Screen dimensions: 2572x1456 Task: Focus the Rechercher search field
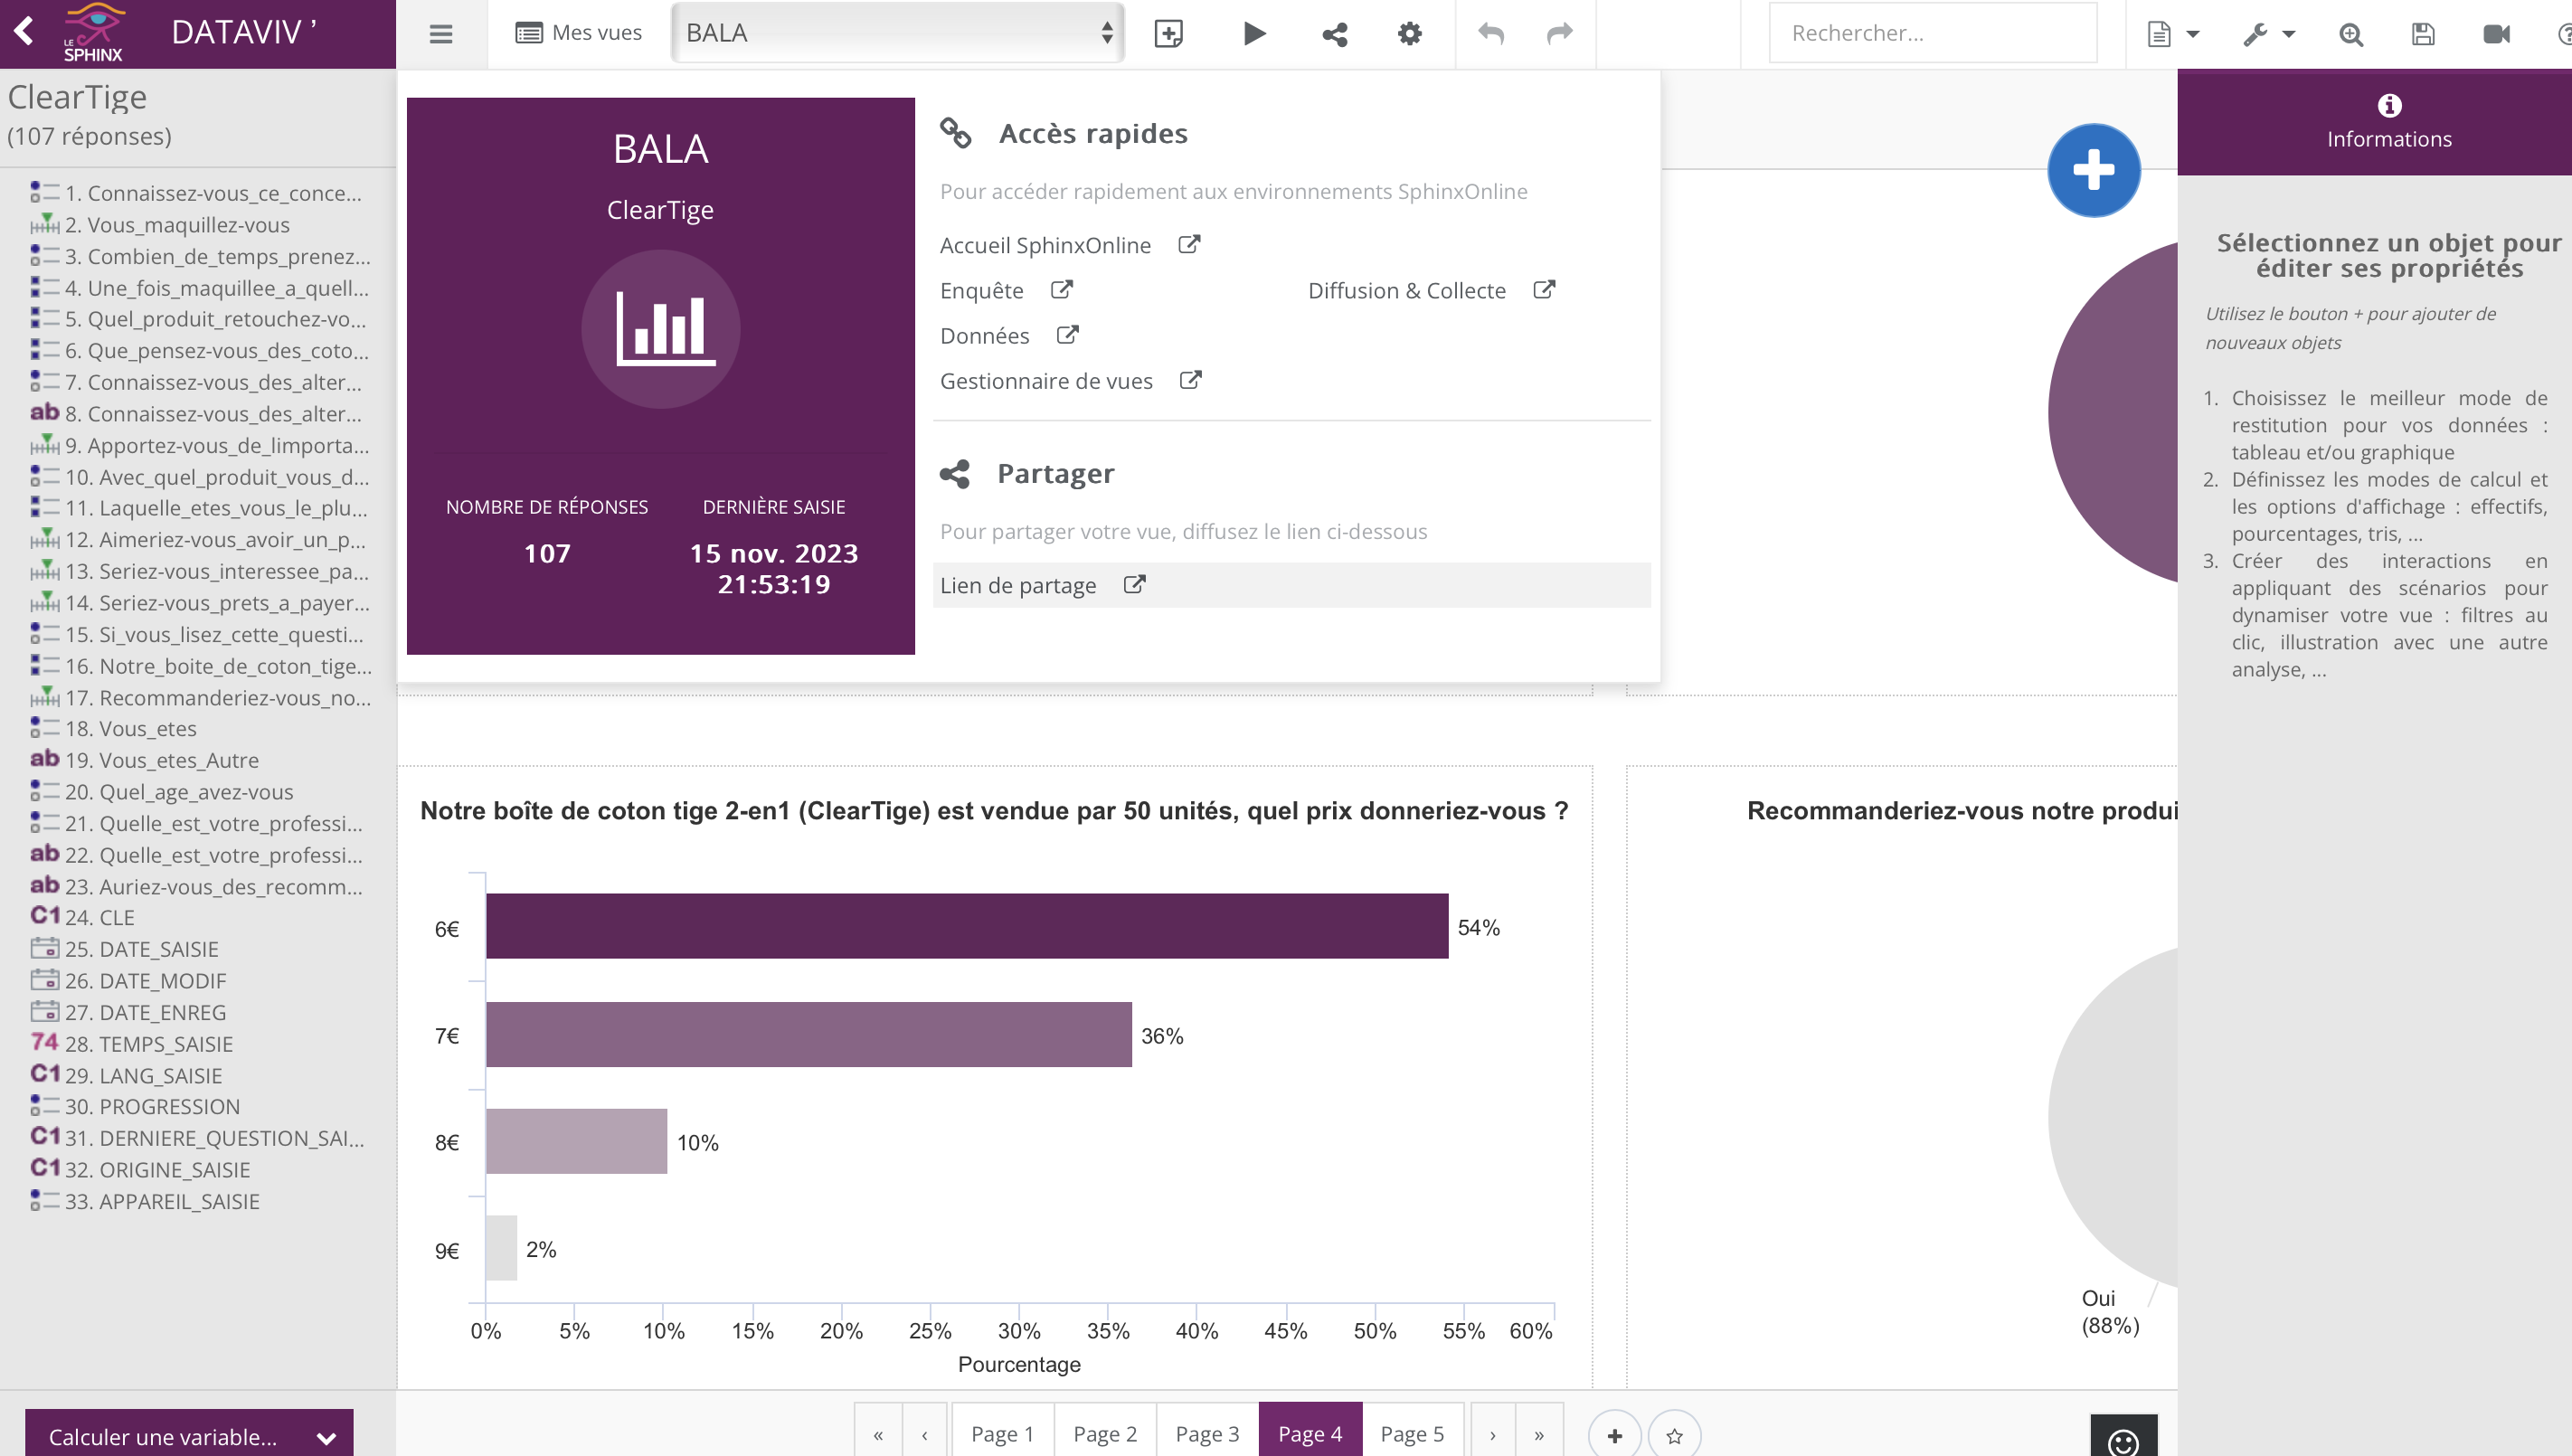click(x=1932, y=33)
